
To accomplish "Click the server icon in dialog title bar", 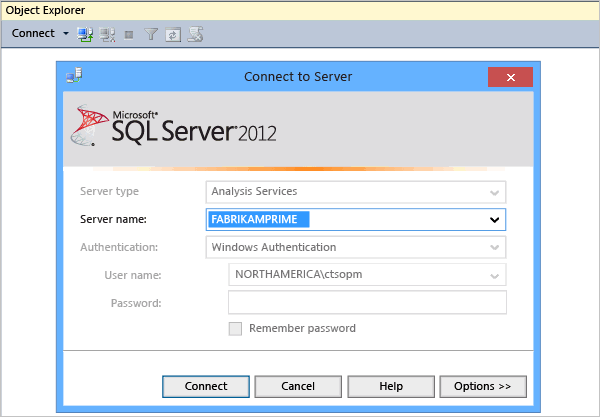I will click(75, 77).
